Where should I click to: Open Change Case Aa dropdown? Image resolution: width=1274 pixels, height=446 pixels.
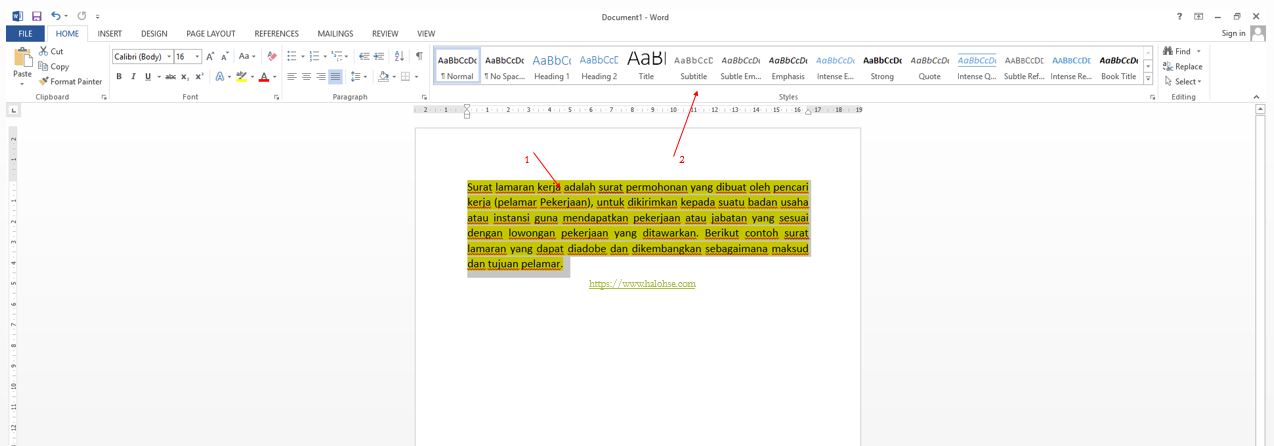coord(246,57)
